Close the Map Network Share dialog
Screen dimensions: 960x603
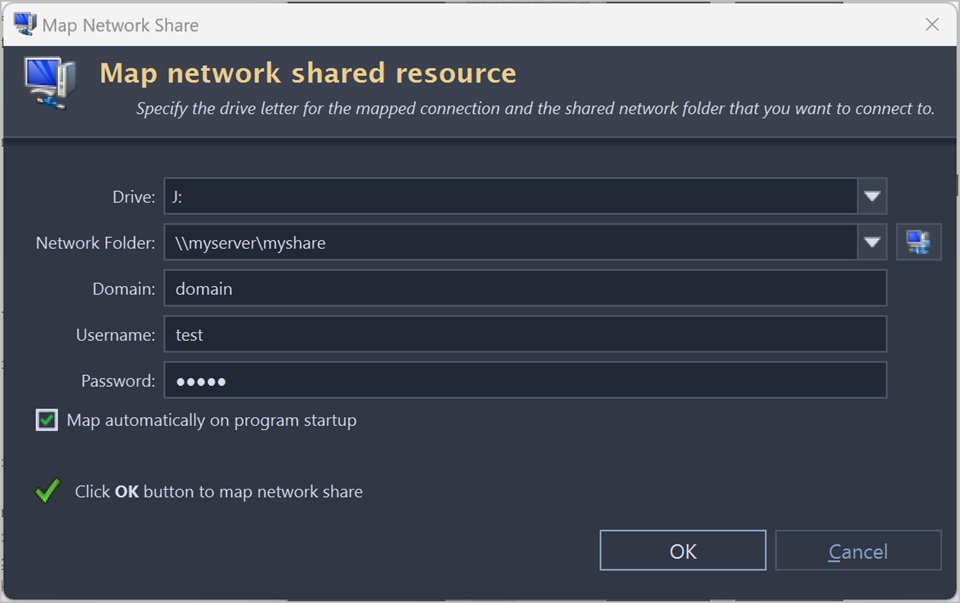[x=932, y=25]
